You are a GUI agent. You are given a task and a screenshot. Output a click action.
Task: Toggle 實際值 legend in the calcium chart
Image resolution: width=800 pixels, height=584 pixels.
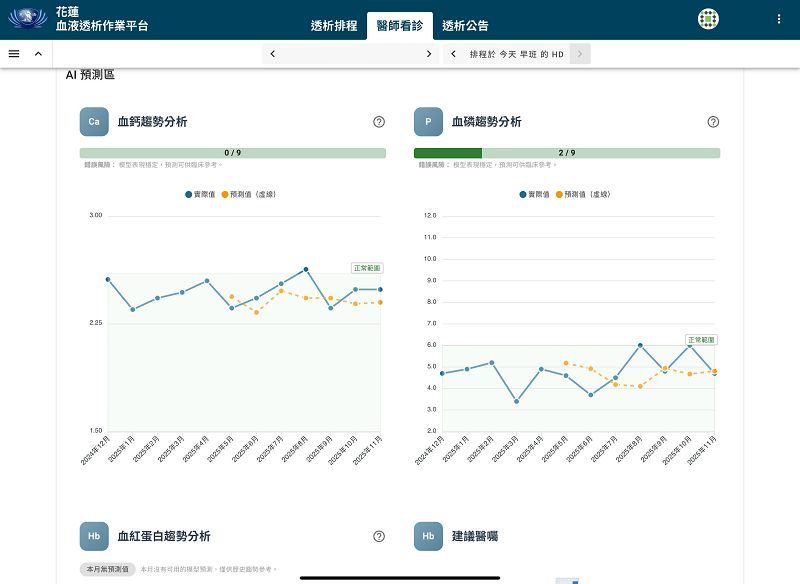200,193
